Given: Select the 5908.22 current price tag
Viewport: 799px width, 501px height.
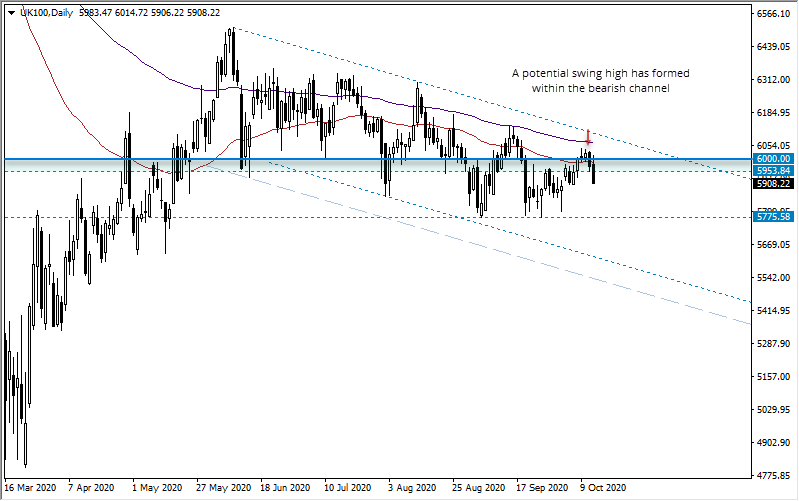Looking at the screenshot, I should [775, 184].
